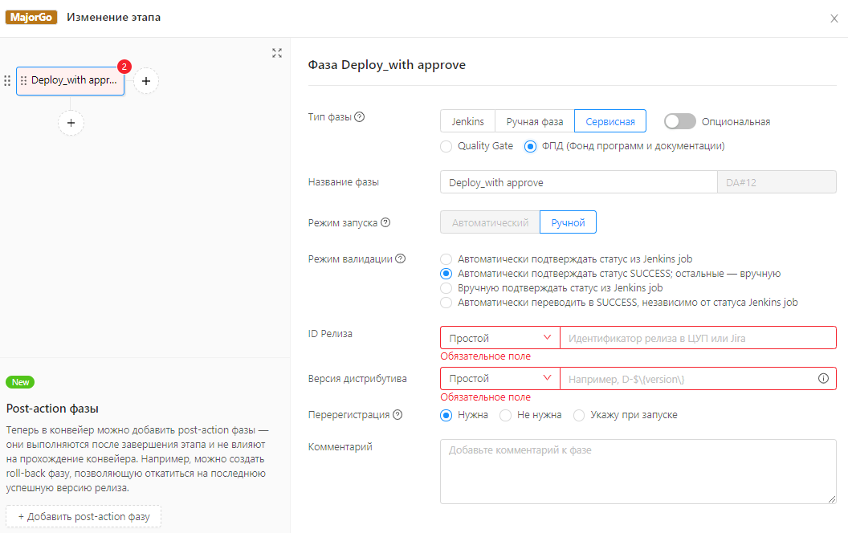The image size is (849, 533).
Task: Open the Простой dropdown for Версия дистрибутива
Action: tap(500, 379)
